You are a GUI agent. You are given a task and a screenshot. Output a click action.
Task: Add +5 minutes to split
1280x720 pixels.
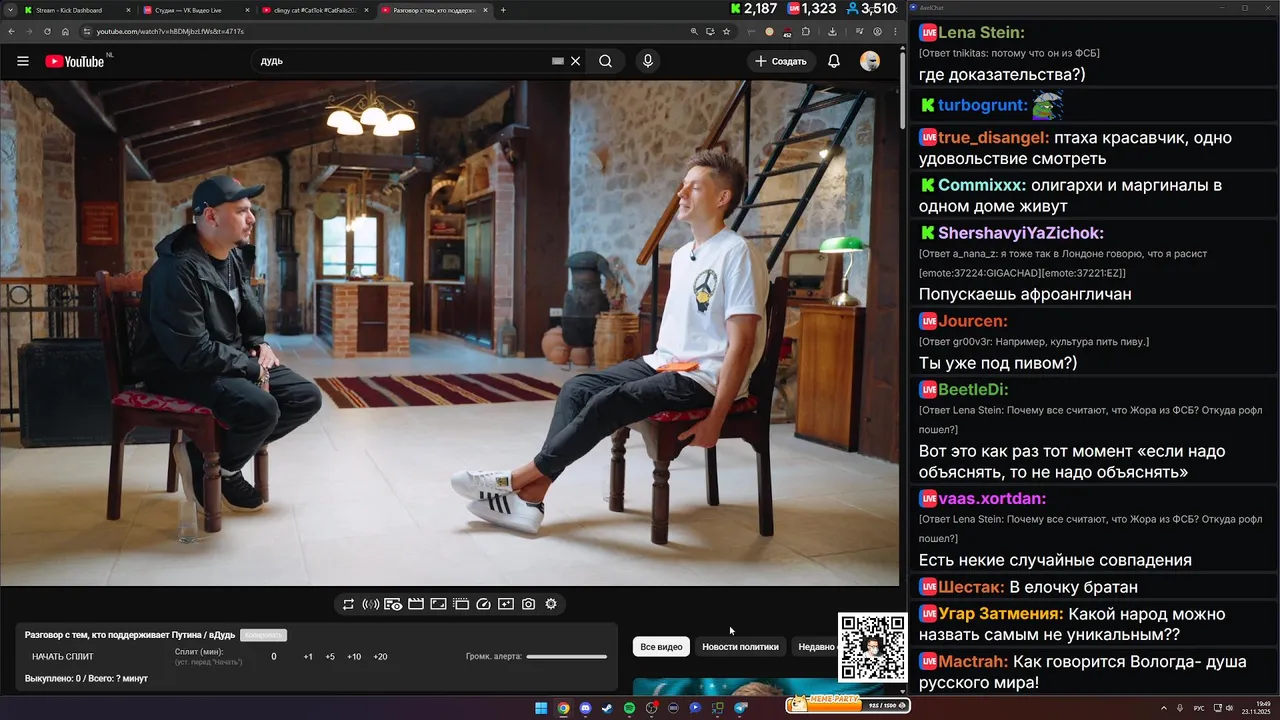(330, 657)
